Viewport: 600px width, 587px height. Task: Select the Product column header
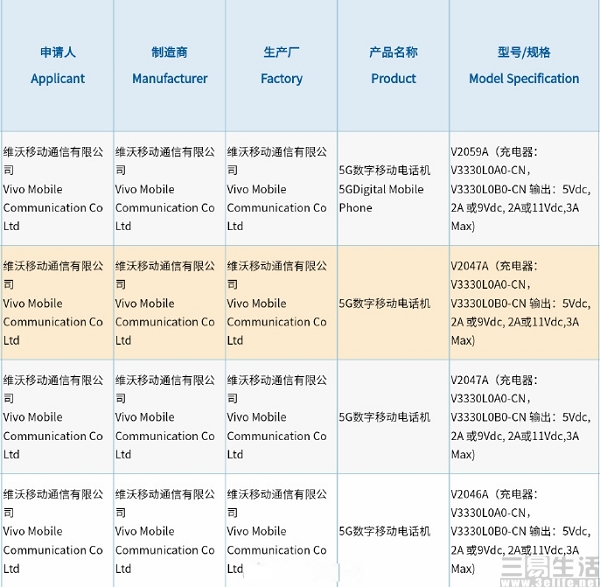coord(393,66)
